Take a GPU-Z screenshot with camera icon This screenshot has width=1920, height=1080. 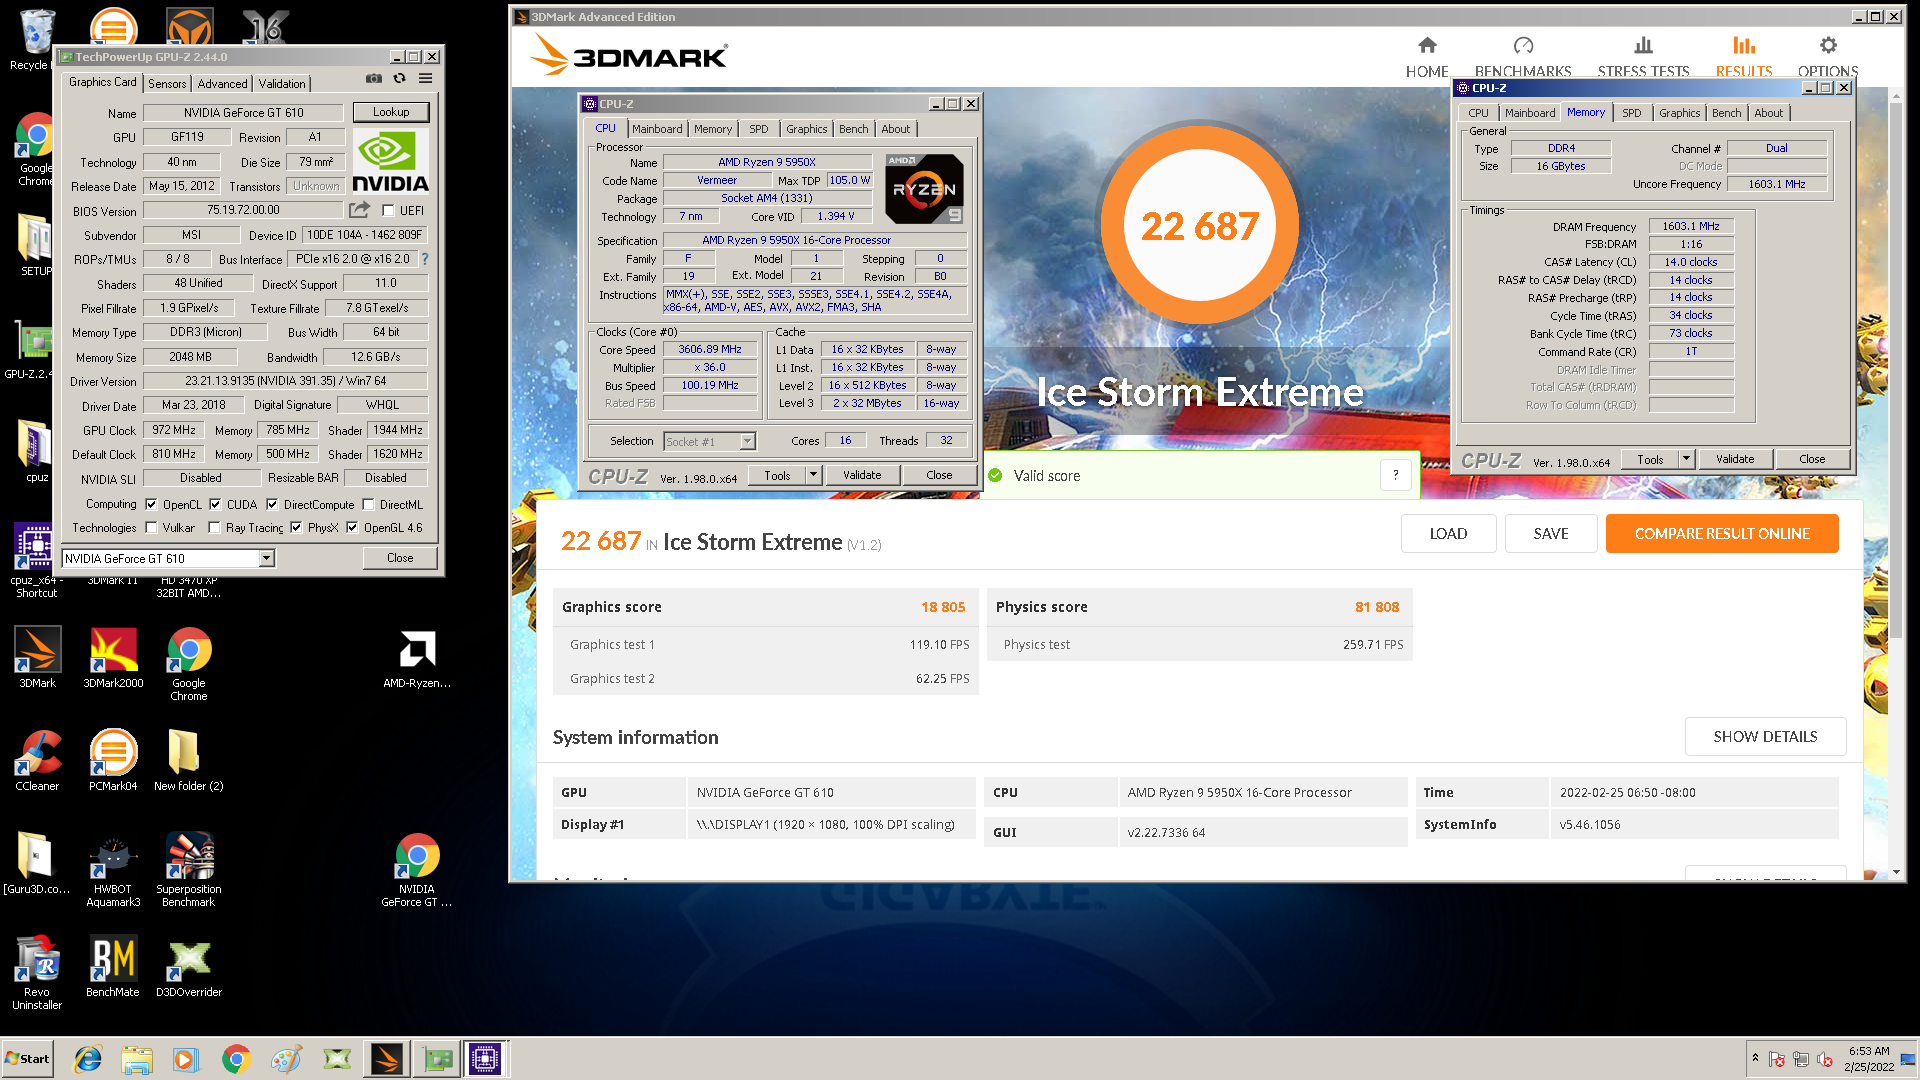[373, 79]
